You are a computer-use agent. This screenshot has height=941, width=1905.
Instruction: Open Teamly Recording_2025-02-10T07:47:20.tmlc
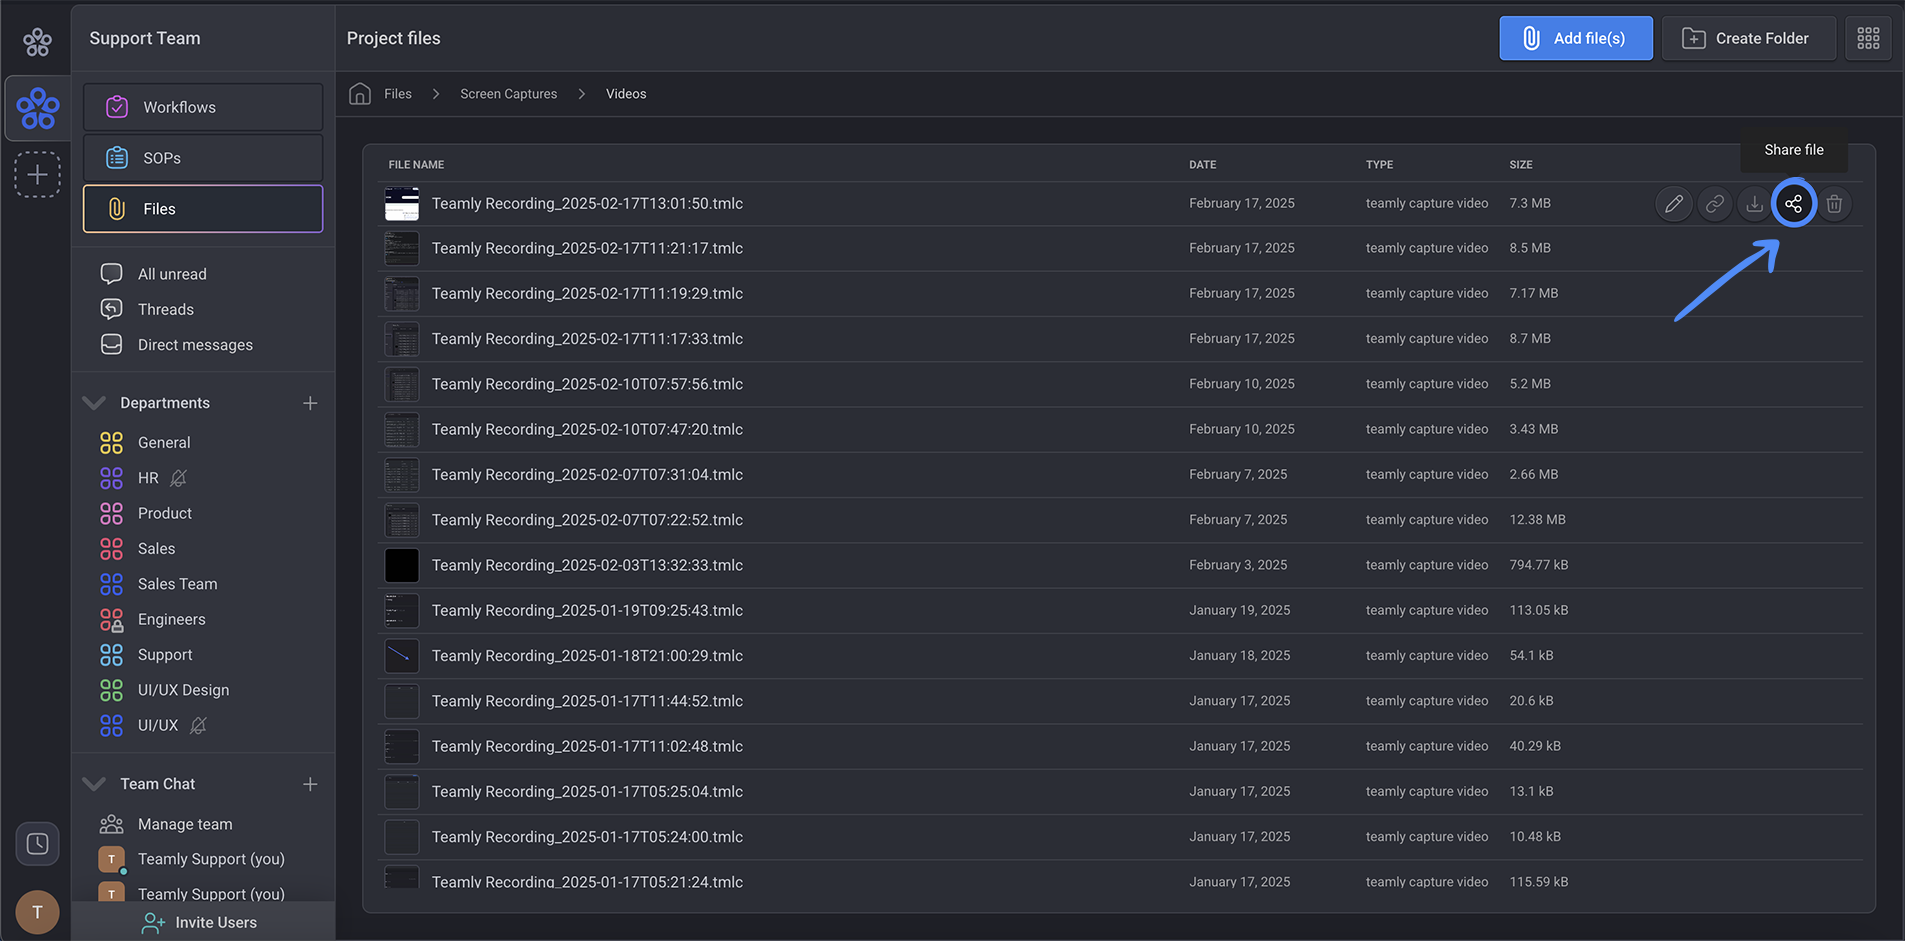tap(587, 429)
